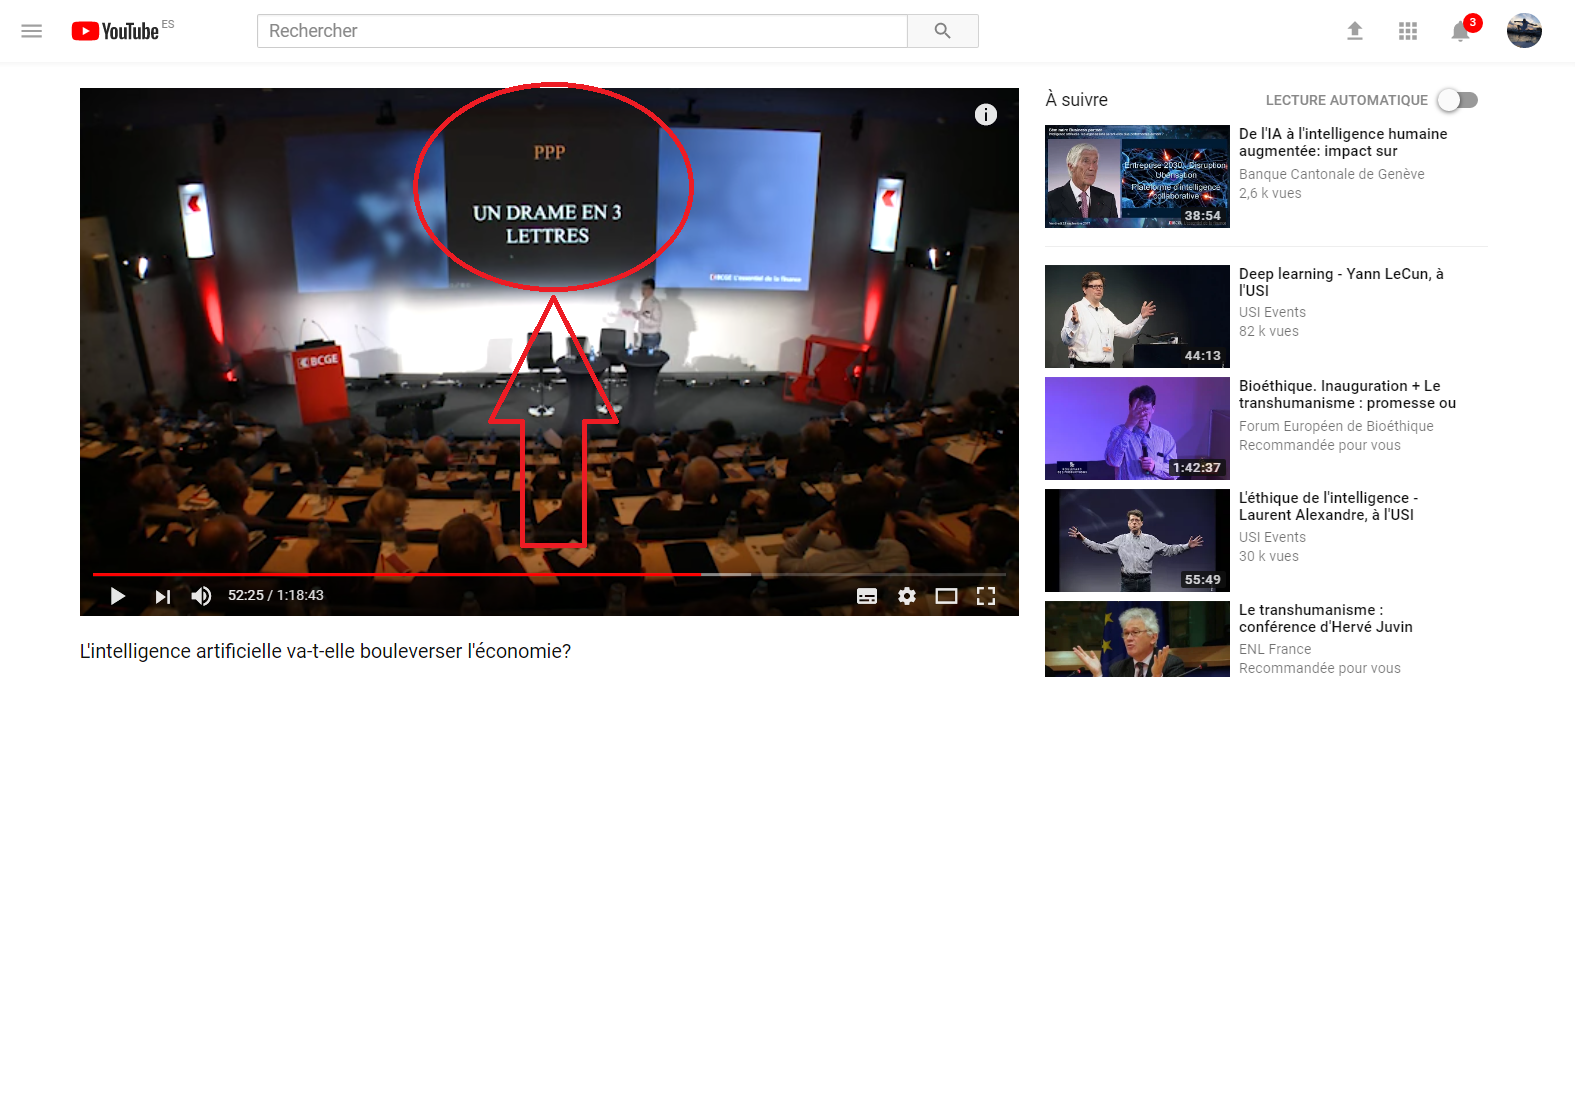
Task: Click the Rechercher search field
Action: pos(582,31)
